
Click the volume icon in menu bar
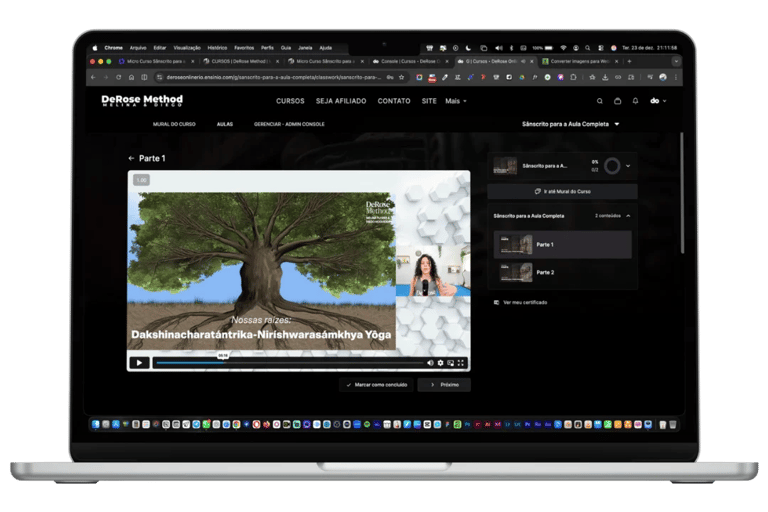(499, 48)
